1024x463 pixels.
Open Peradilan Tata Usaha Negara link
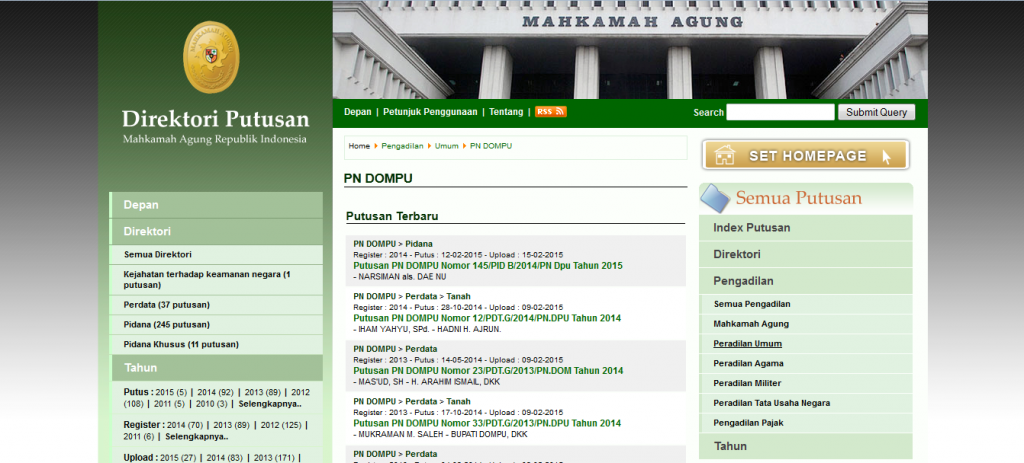click(x=772, y=403)
